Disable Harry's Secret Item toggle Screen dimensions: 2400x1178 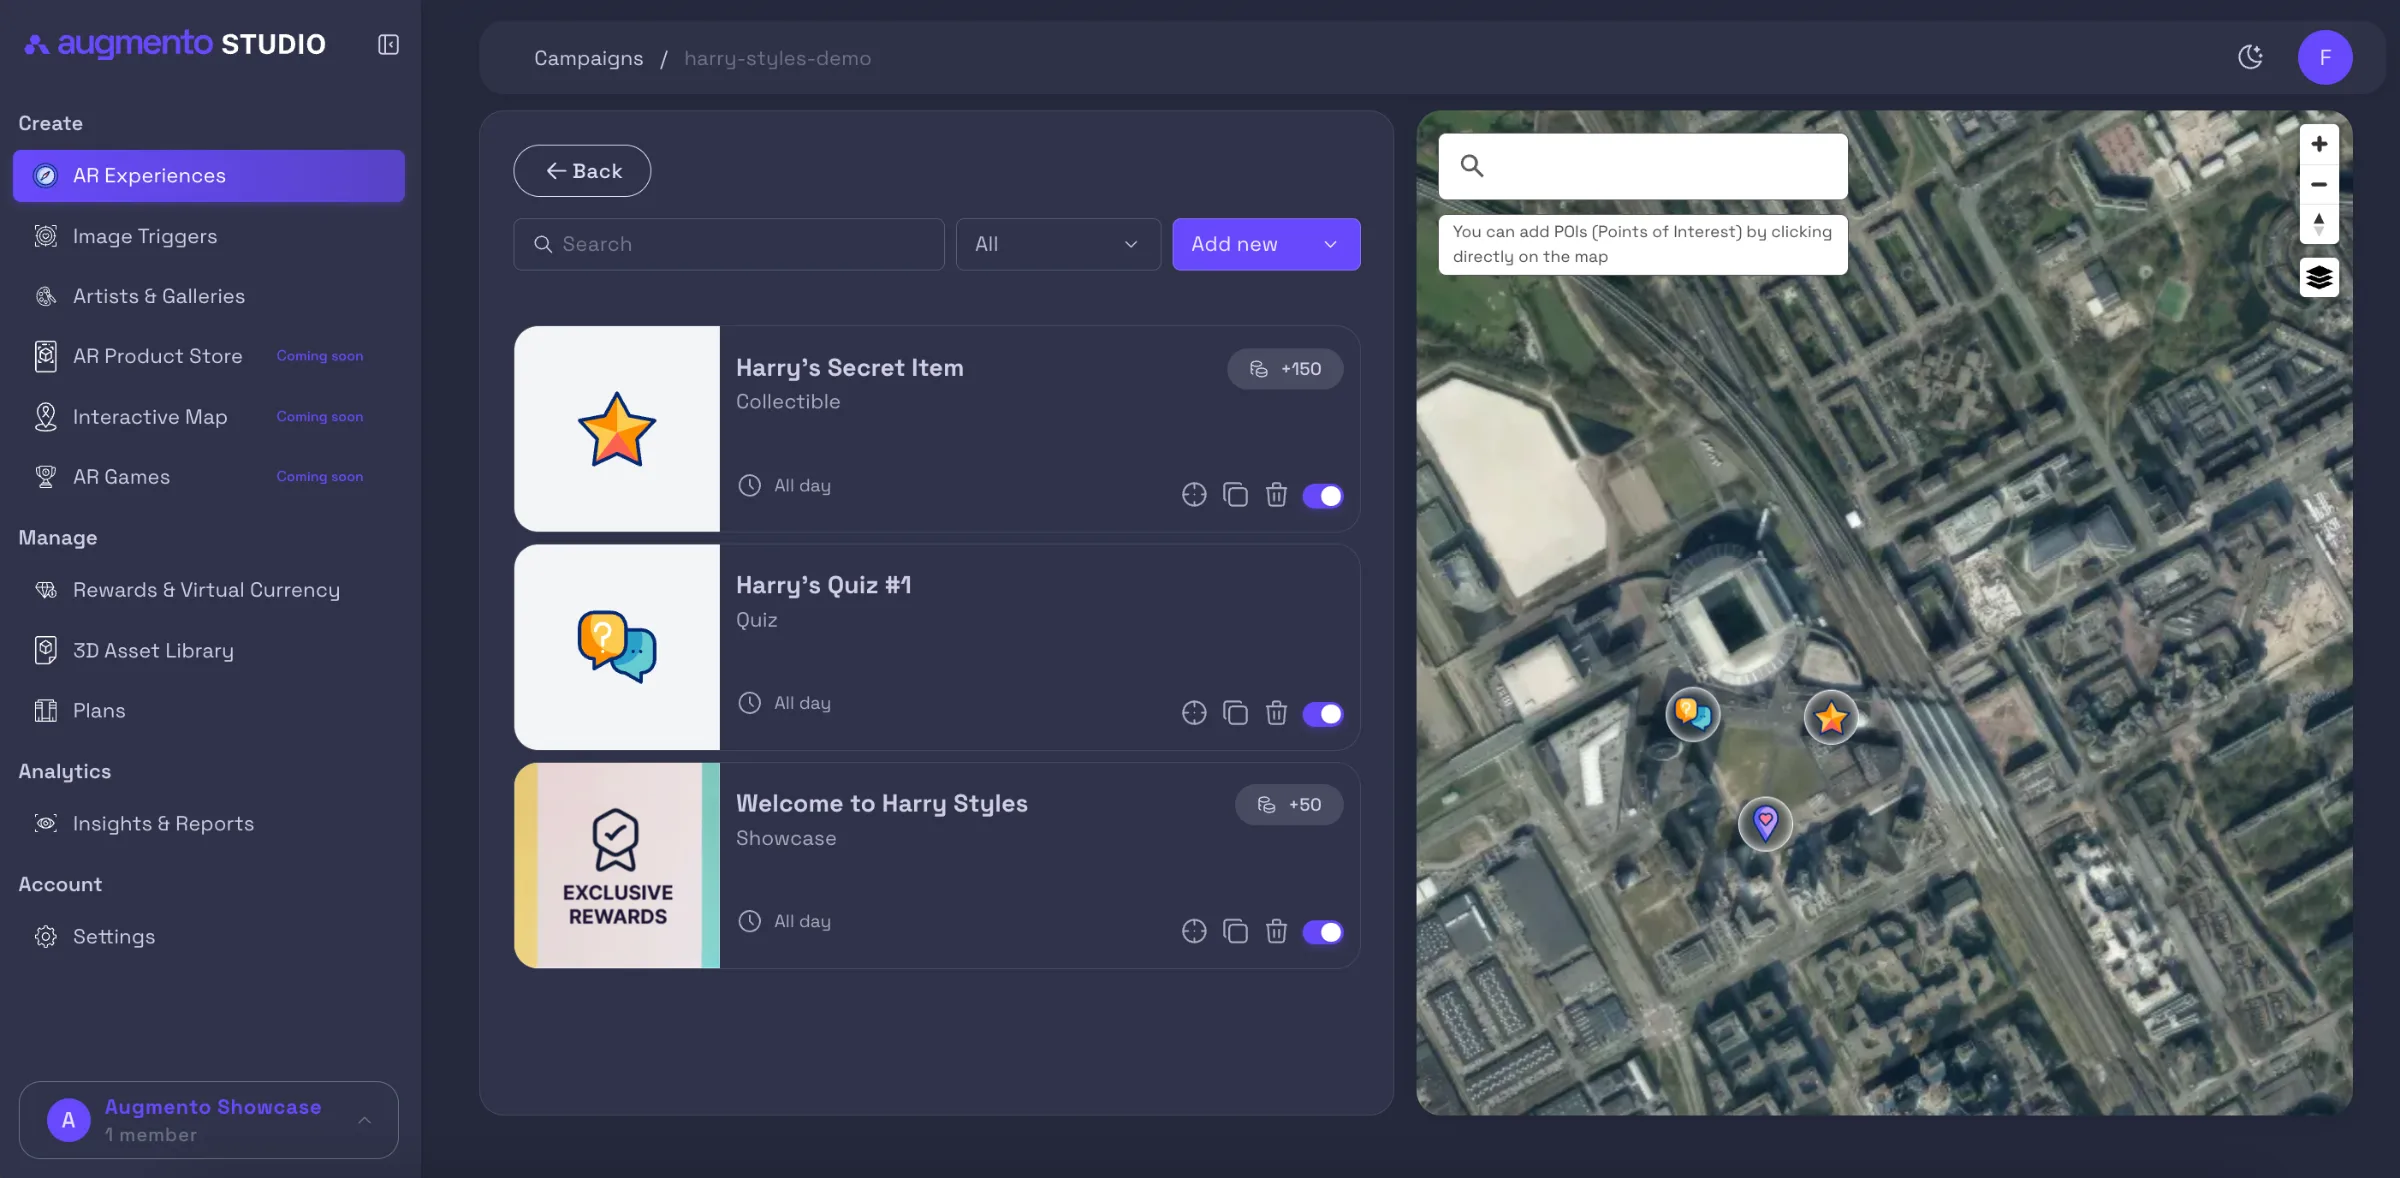coord(1323,496)
